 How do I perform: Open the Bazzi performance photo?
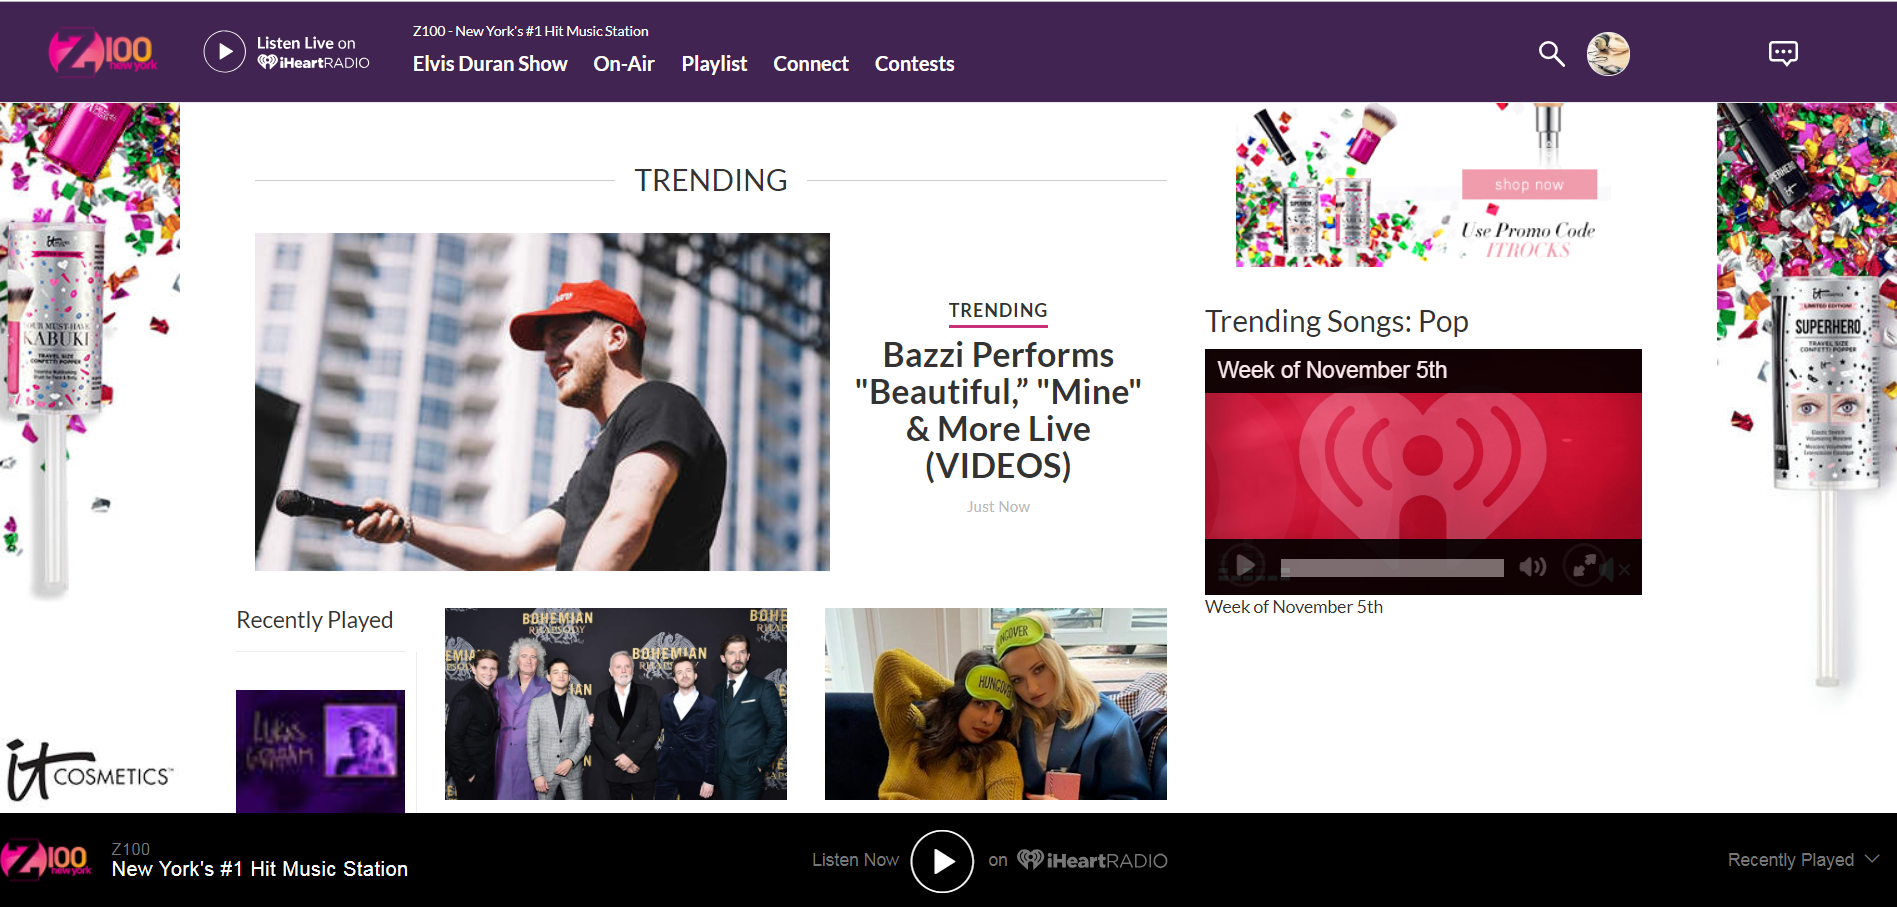coord(542,402)
